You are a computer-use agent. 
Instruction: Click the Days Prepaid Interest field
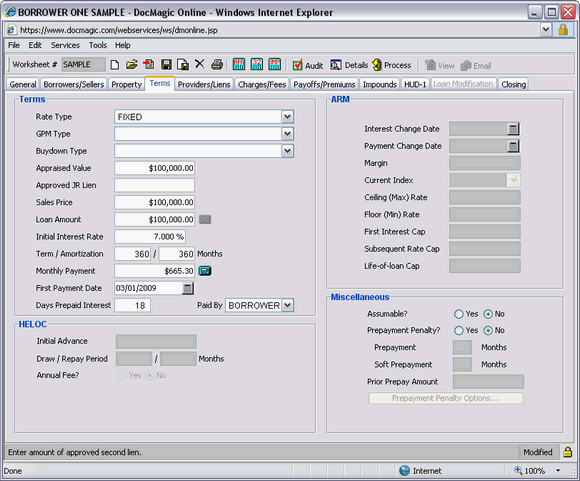pos(132,305)
